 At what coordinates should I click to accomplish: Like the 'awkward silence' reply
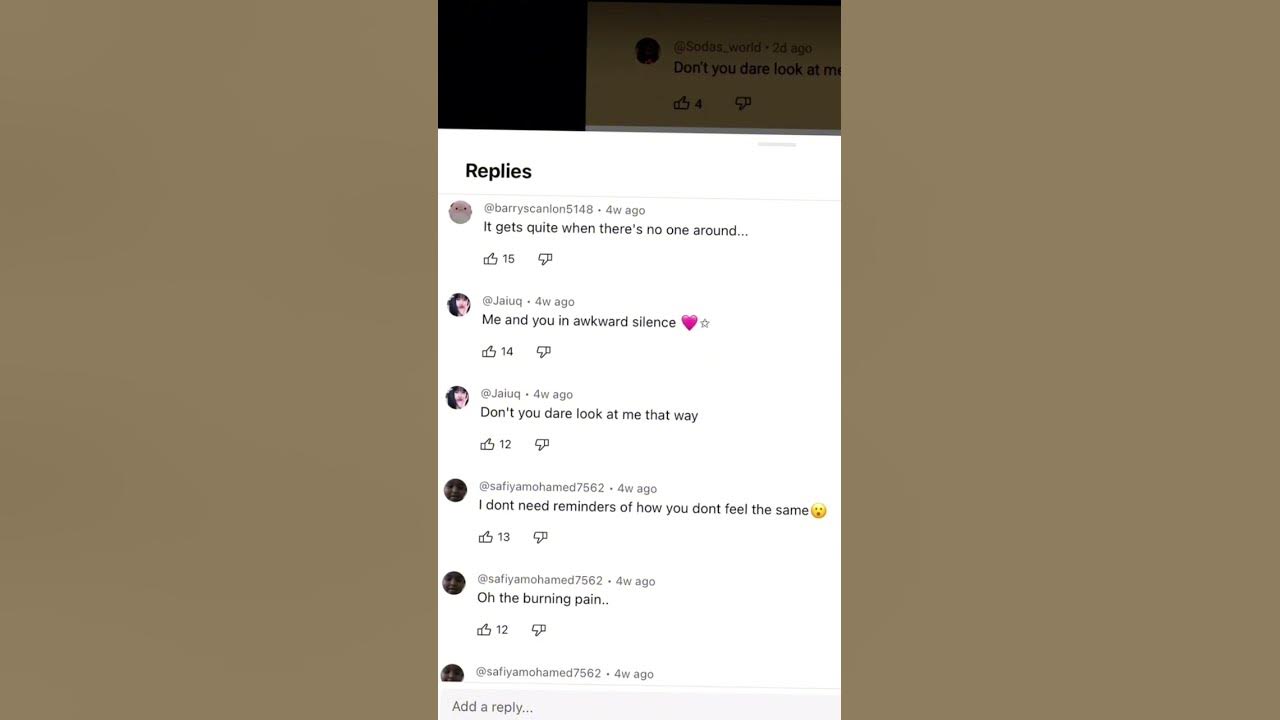pos(489,352)
